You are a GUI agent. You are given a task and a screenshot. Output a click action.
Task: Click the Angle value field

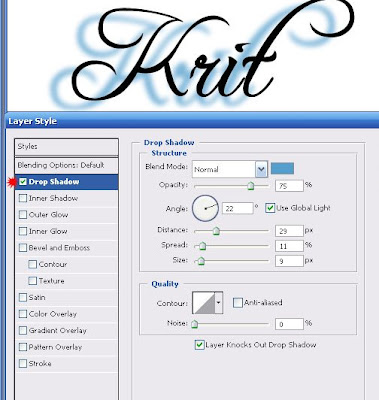pyautogui.click(x=238, y=208)
